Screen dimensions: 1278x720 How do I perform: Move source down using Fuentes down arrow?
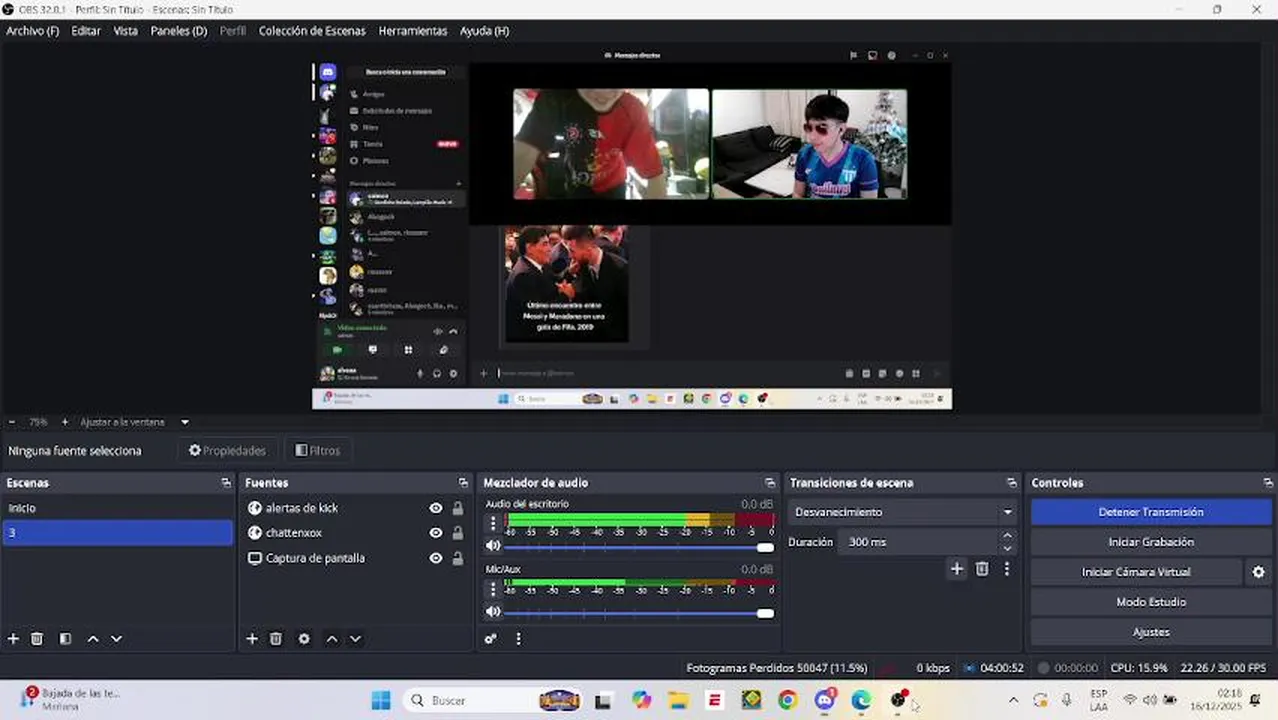point(355,639)
